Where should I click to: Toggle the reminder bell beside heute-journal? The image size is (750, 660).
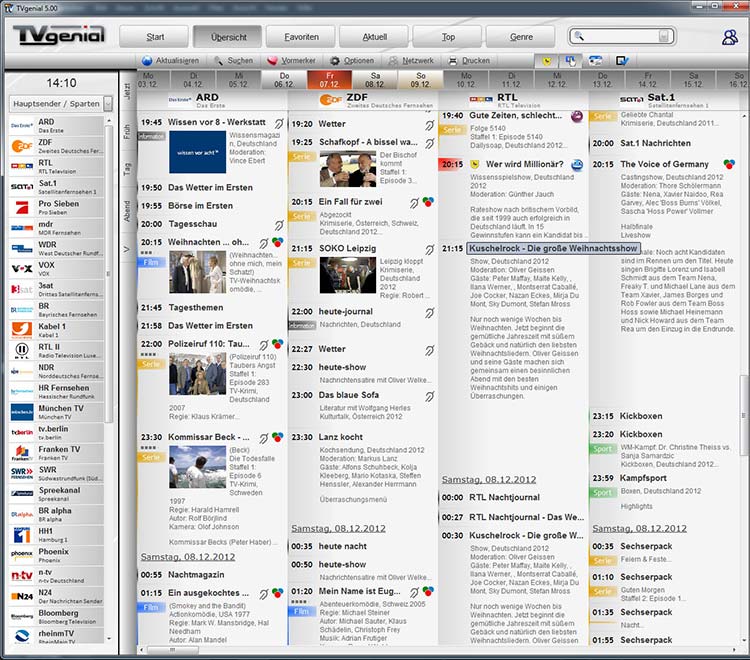(430, 313)
